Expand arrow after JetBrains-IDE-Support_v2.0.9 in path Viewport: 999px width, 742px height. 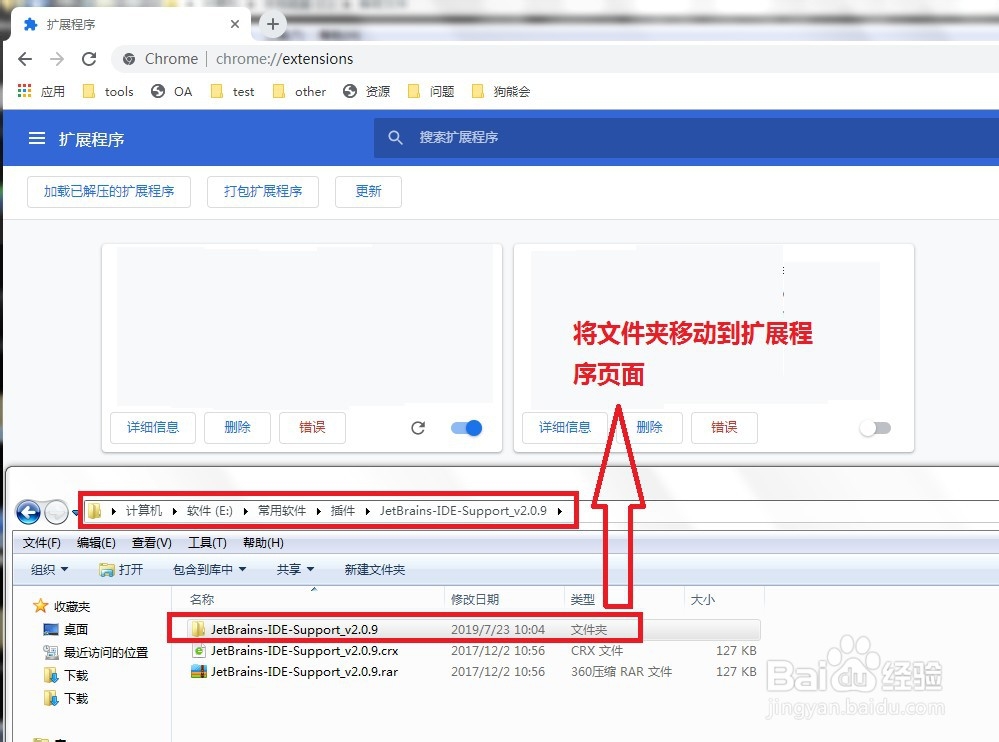(559, 511)
